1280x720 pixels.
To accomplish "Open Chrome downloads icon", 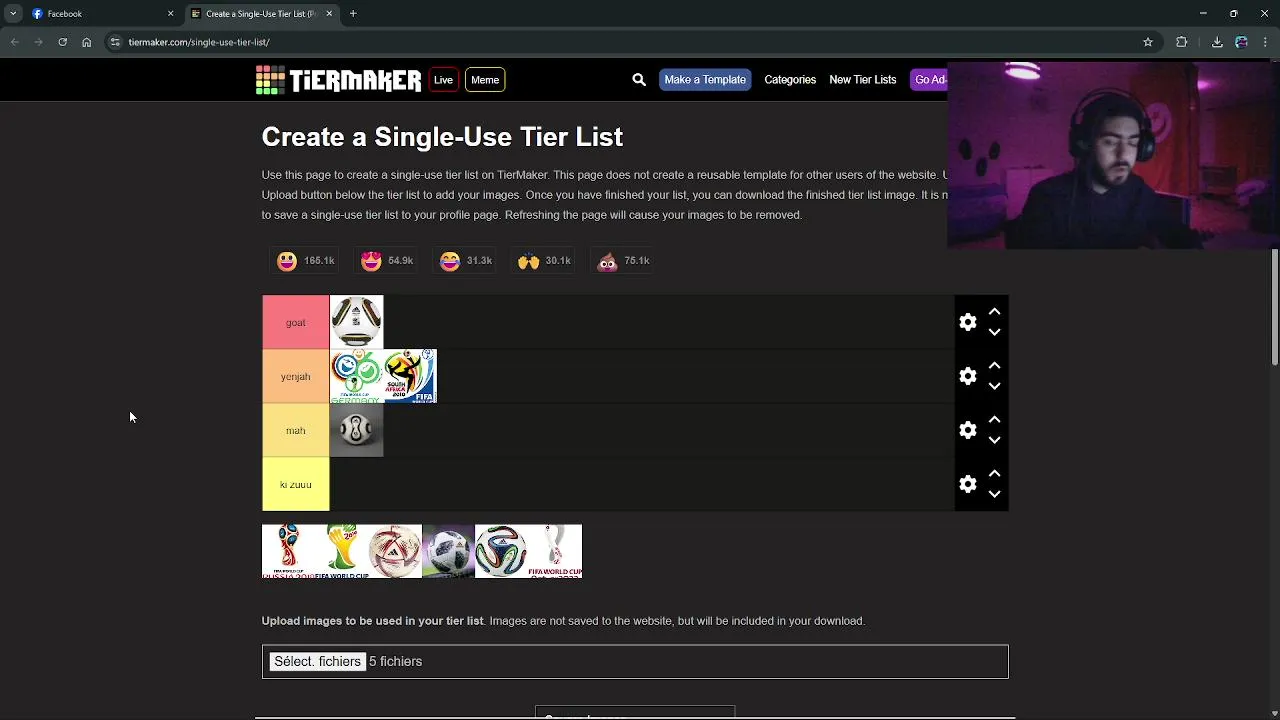I will point(1217,42).
